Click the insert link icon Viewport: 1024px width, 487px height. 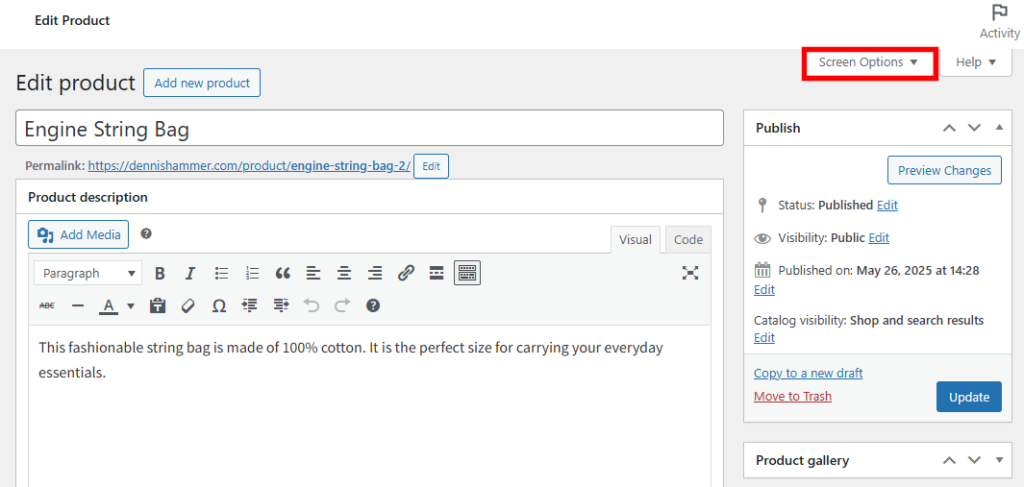[x=406, y=273]
